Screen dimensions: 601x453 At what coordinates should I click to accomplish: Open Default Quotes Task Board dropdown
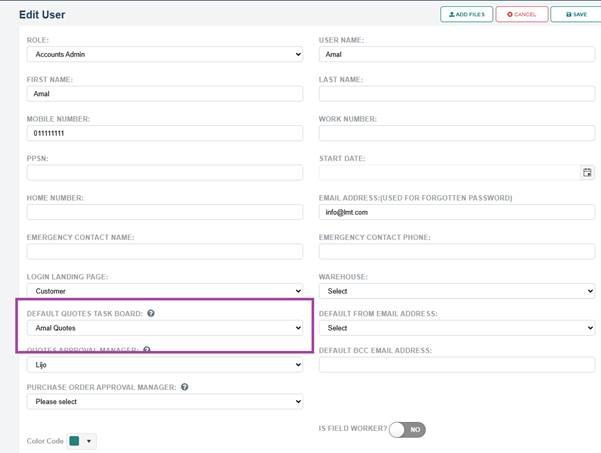pyautogui.click(x=164, y=328)
